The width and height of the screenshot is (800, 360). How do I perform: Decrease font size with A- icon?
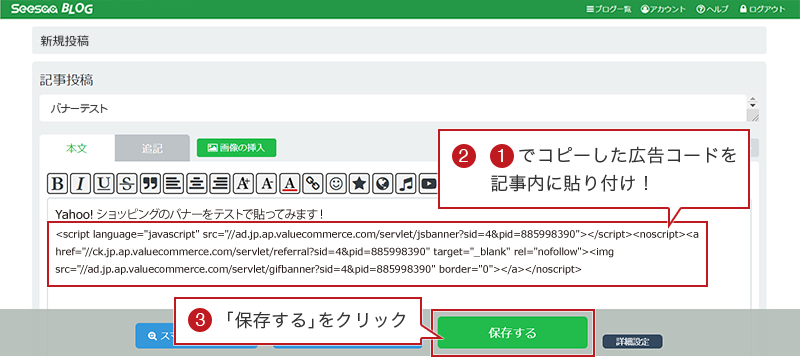click(x=266, y=184)
